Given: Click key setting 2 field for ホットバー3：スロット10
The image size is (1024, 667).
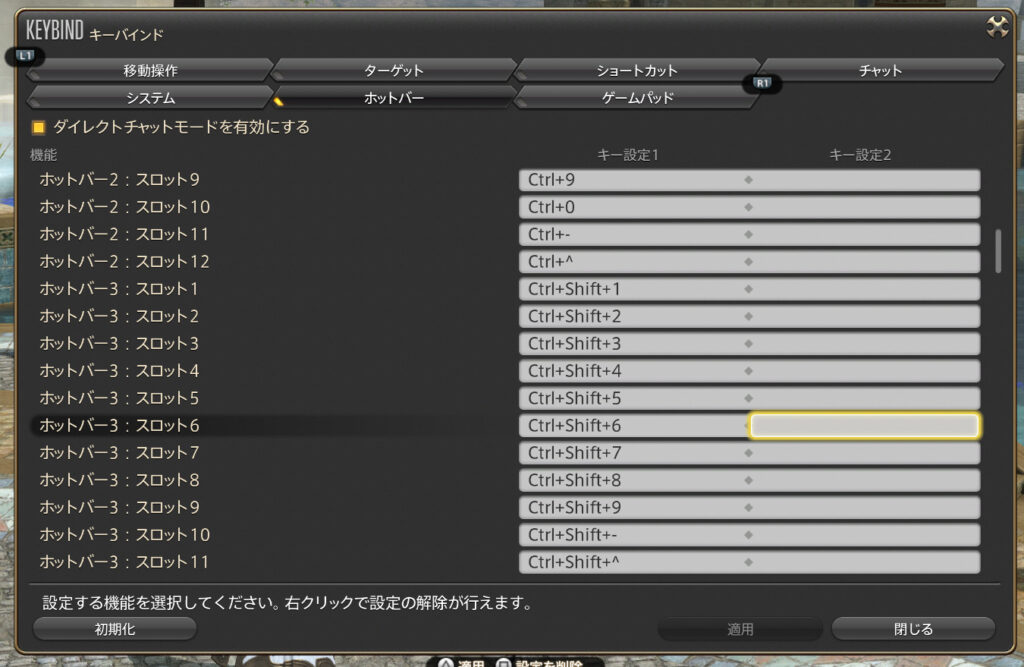Looking at the screenshot, I should coord(865,535).
